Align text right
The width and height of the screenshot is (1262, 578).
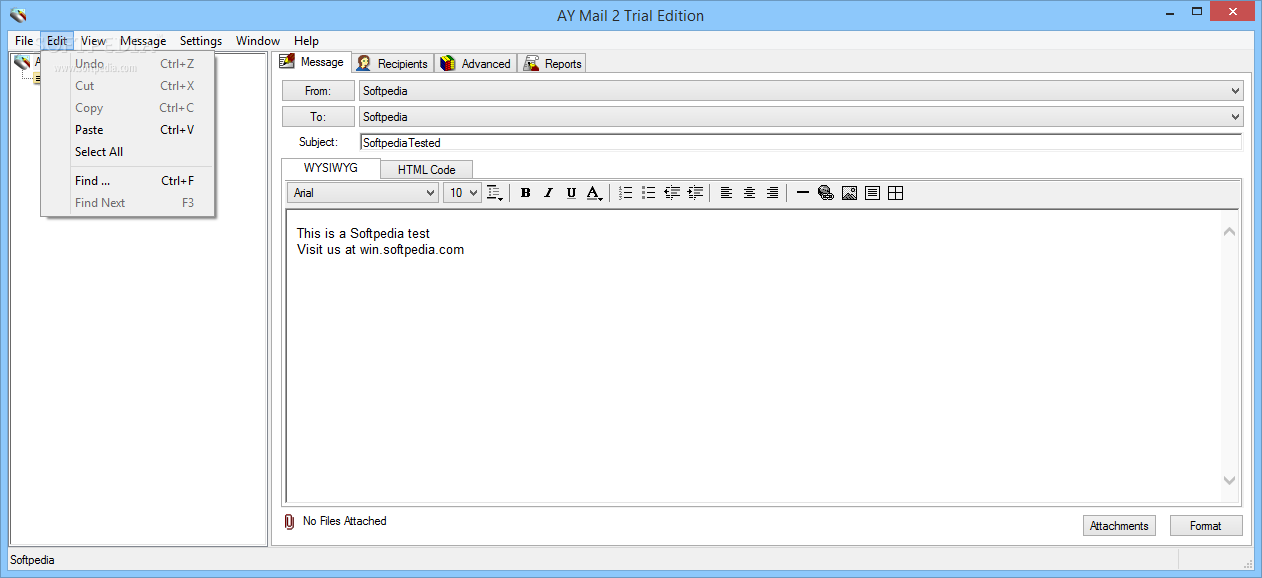pos(772,193)
